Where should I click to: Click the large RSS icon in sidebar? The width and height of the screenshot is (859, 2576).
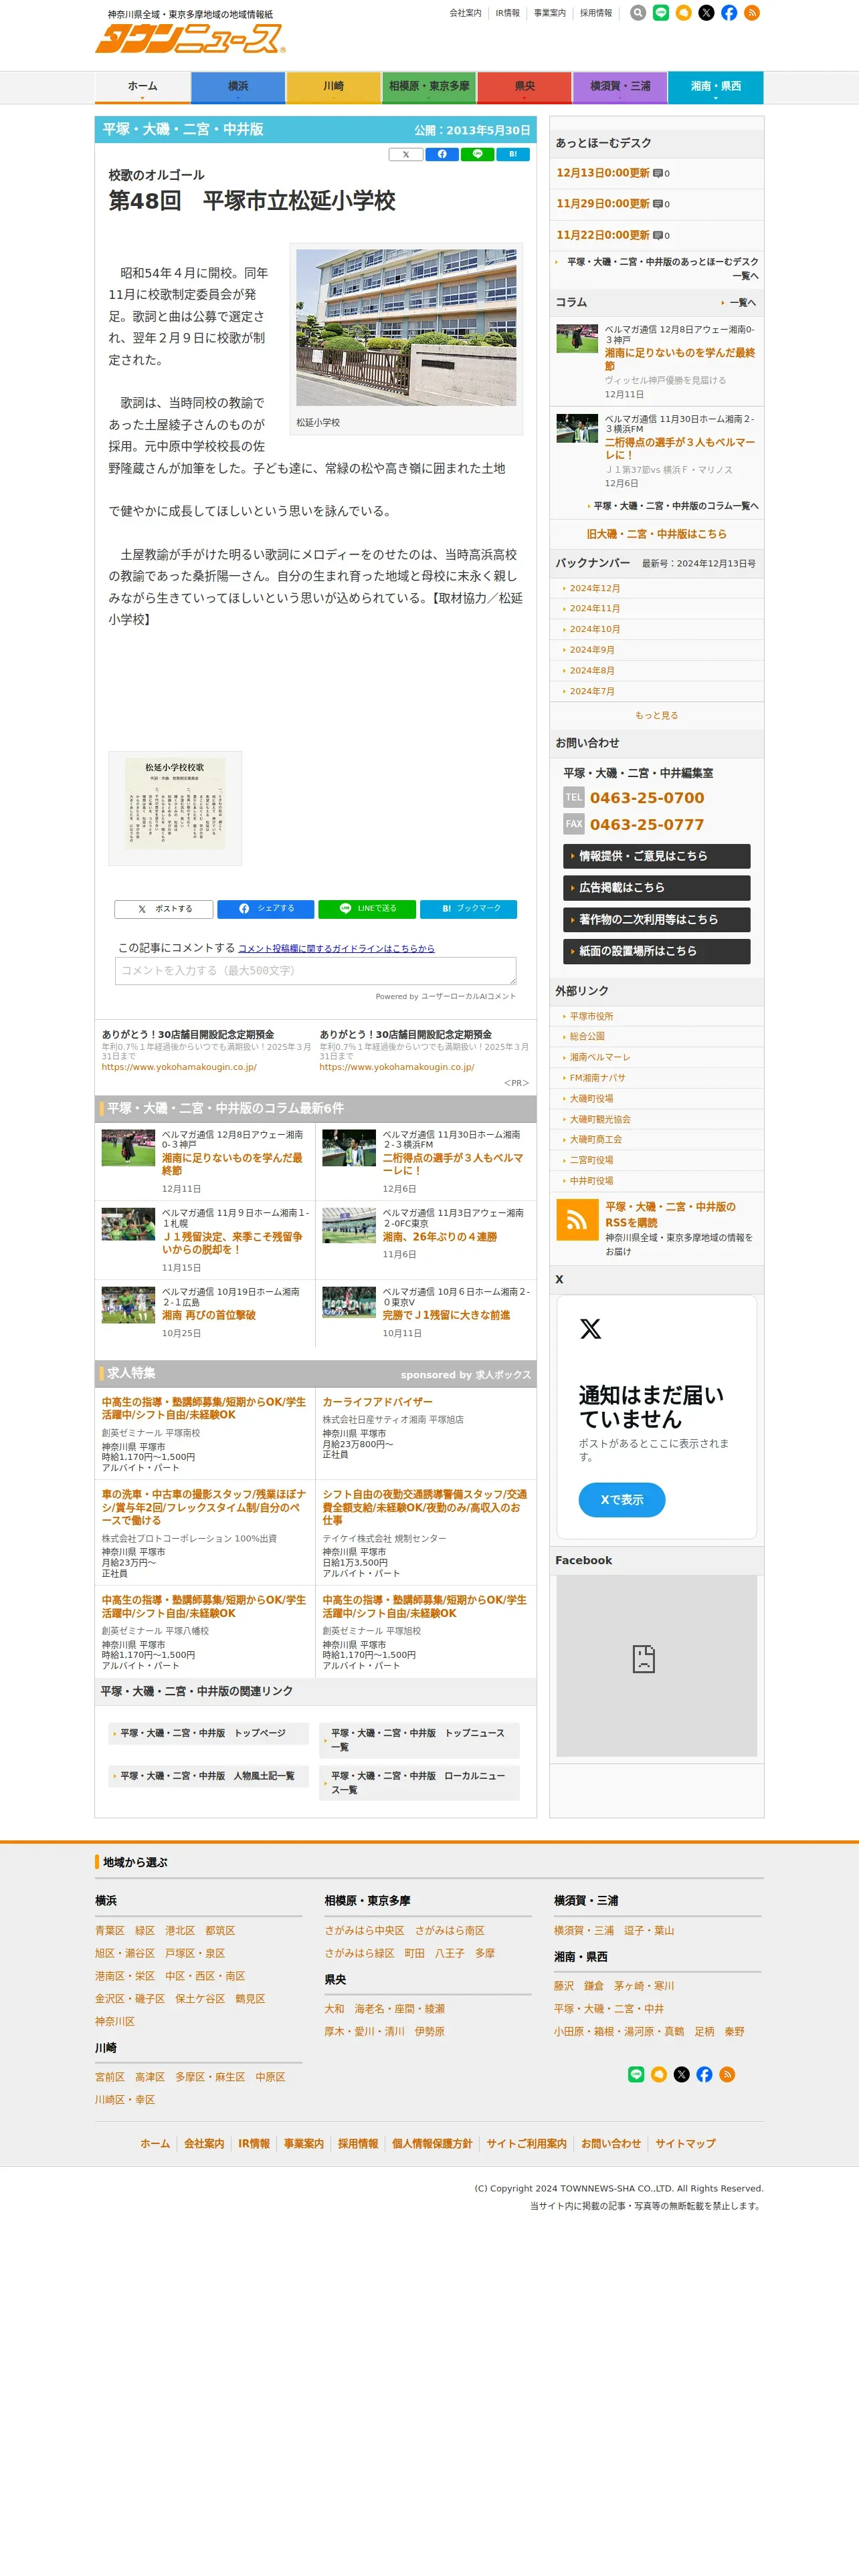coord(577,1219)
